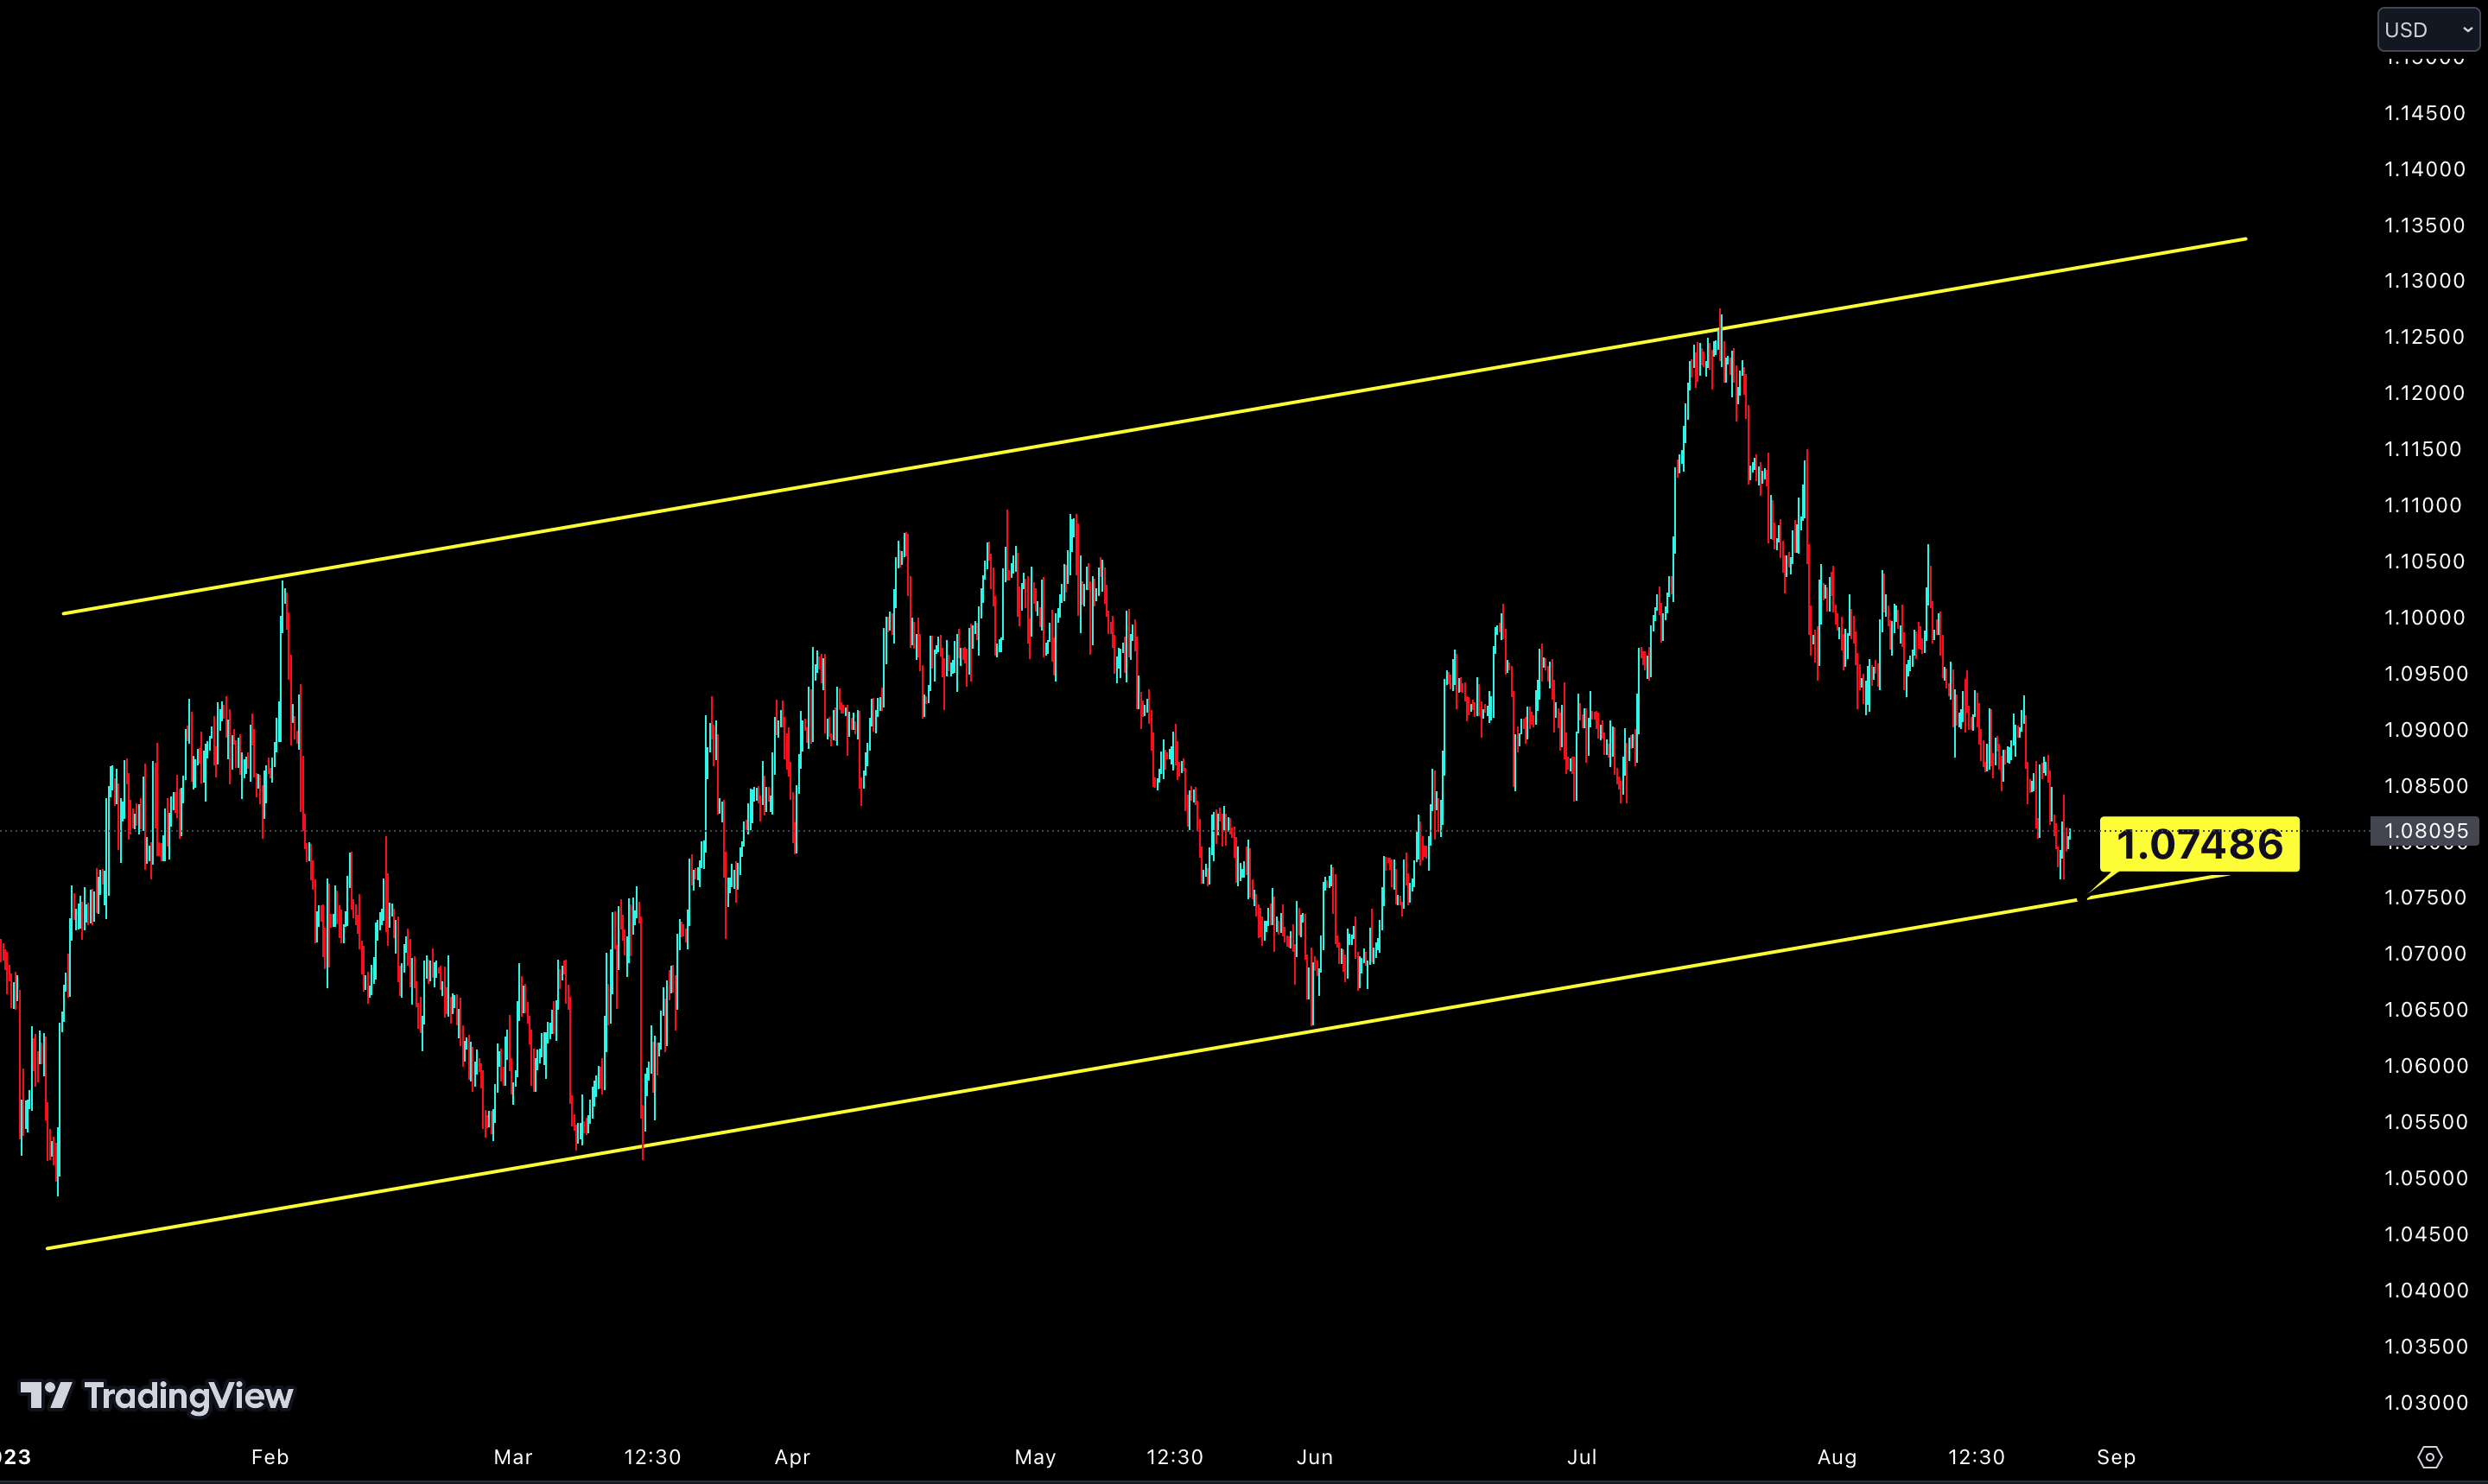This screenshot has height=1484, width=2488.
Task: Click the Sep label on time axis
Action: tap(2116, 1457)
